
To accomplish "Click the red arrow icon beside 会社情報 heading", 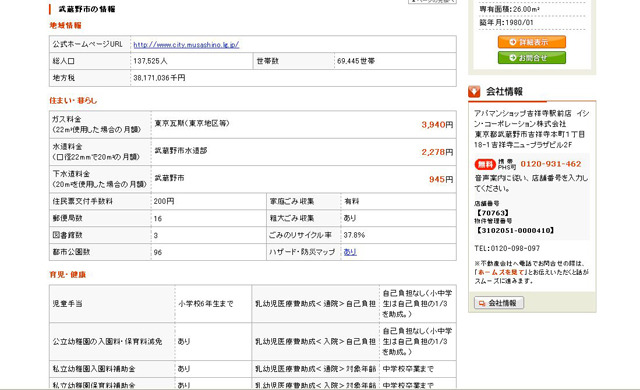I will pos(474,91).
